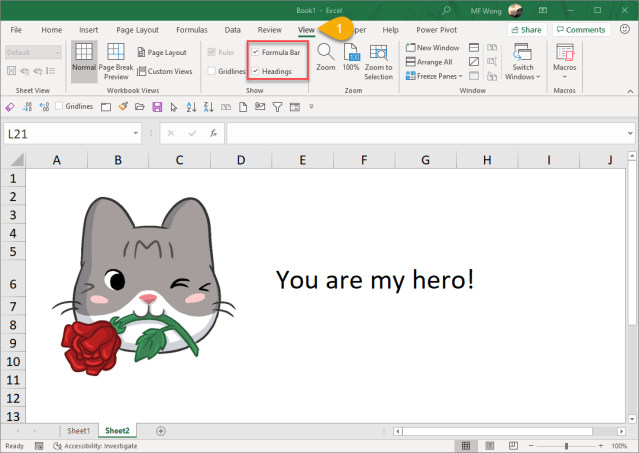This screenshot has height=453, width=639.
Task: Open the File tab
Action: pyautogui.click(x=16, y=30)
